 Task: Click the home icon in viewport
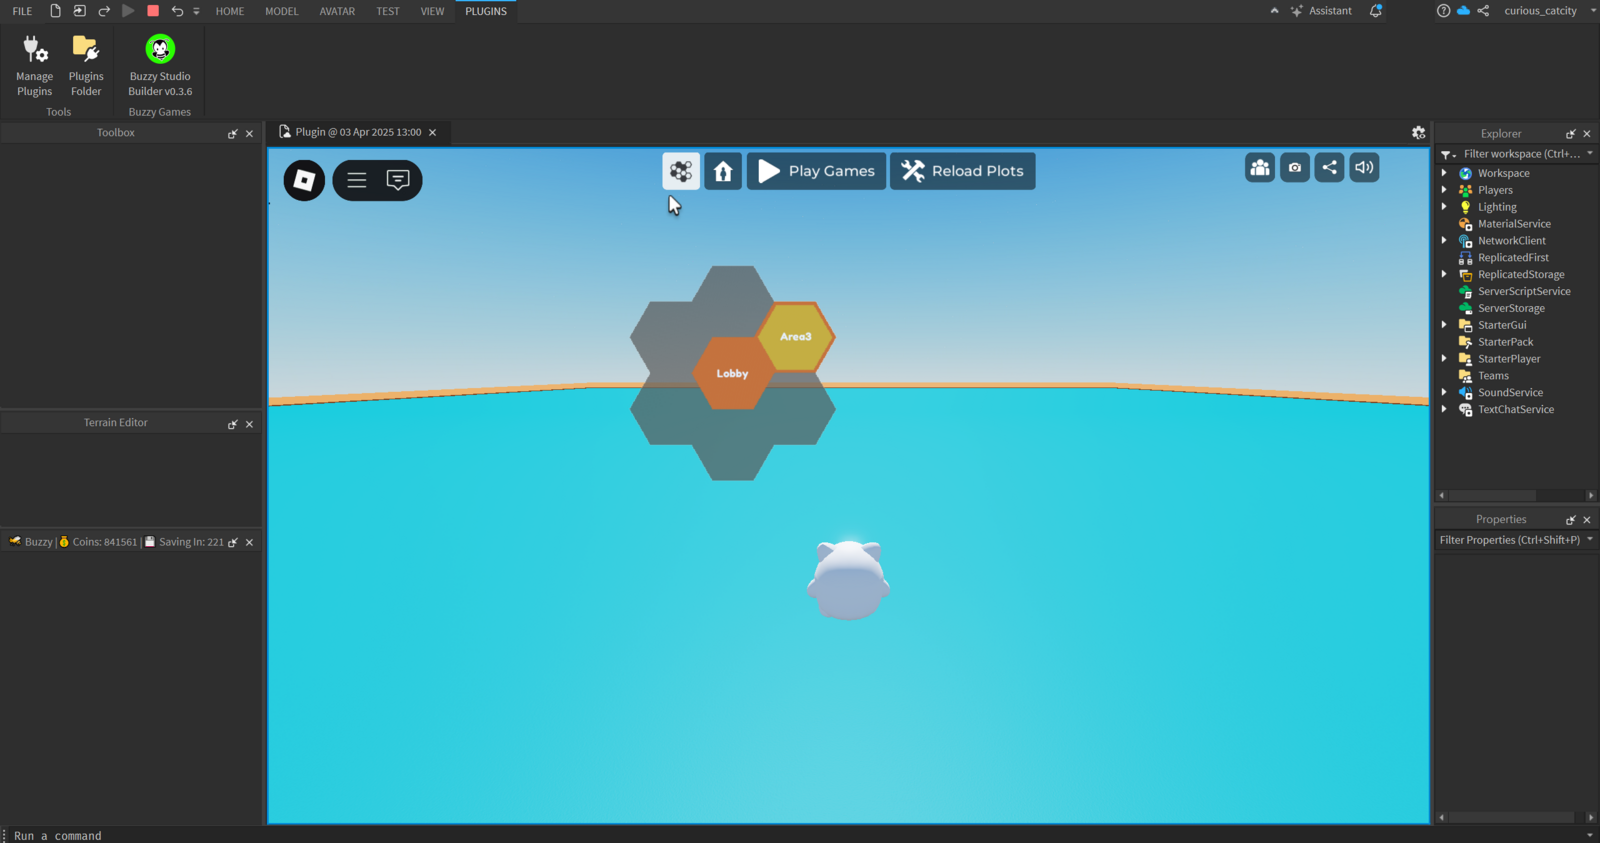click(x=723, y=171)
